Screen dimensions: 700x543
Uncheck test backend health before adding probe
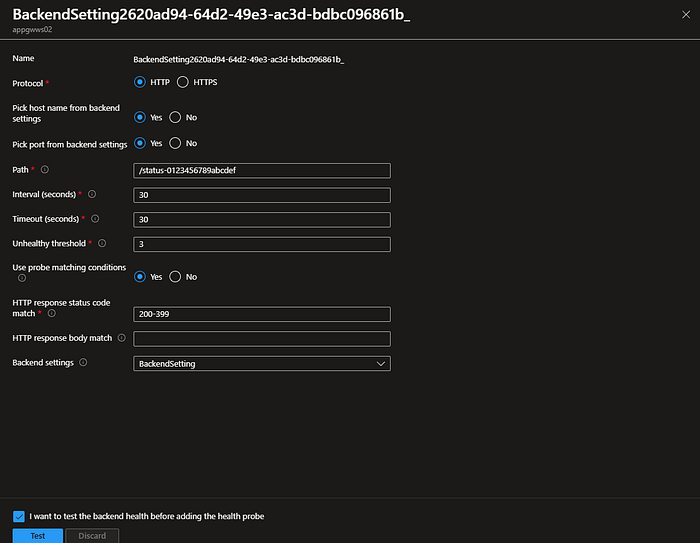(x=19, y=517)
